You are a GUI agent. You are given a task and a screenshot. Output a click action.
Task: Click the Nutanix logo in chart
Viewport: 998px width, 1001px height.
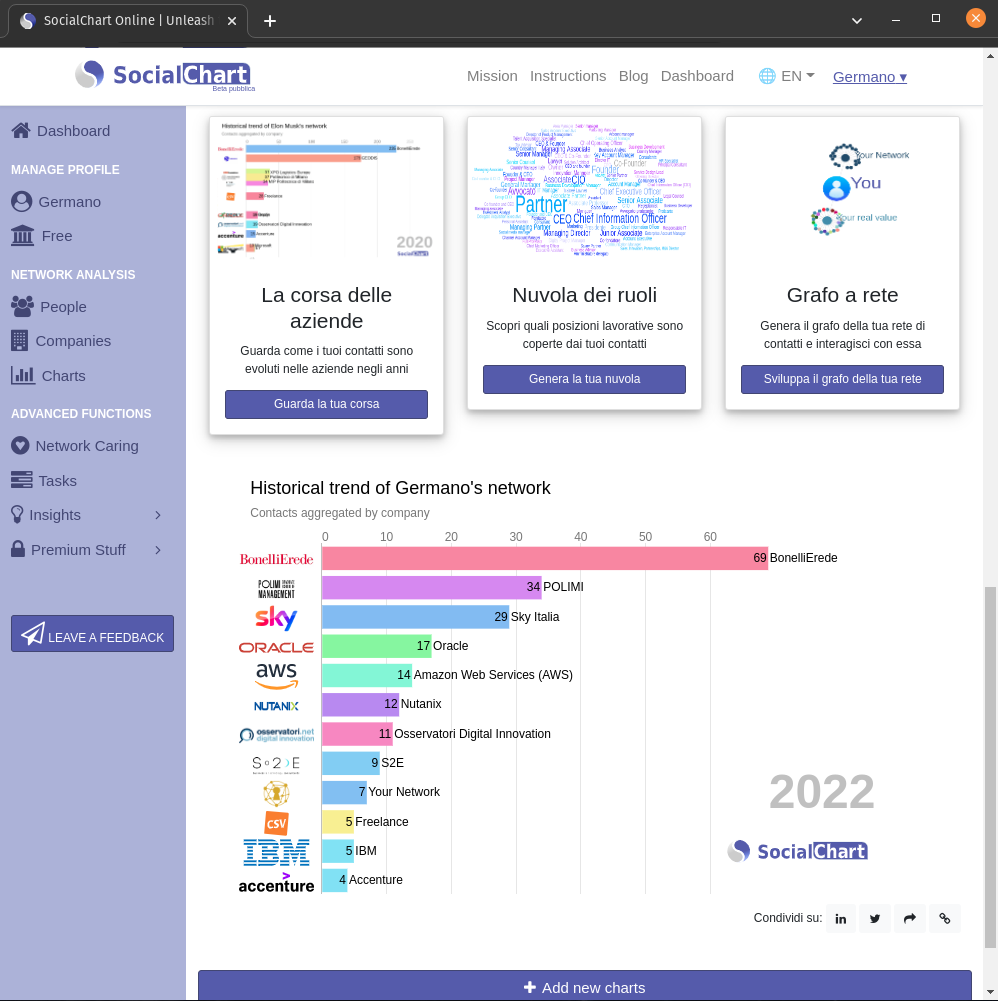pyautogui.click(x=276, y=706)
